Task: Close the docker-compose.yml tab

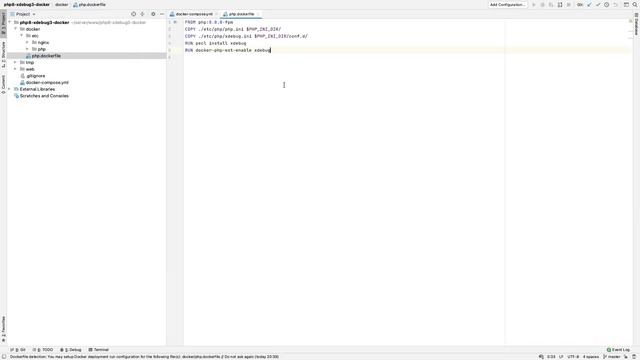Action: tap(216, 14)
